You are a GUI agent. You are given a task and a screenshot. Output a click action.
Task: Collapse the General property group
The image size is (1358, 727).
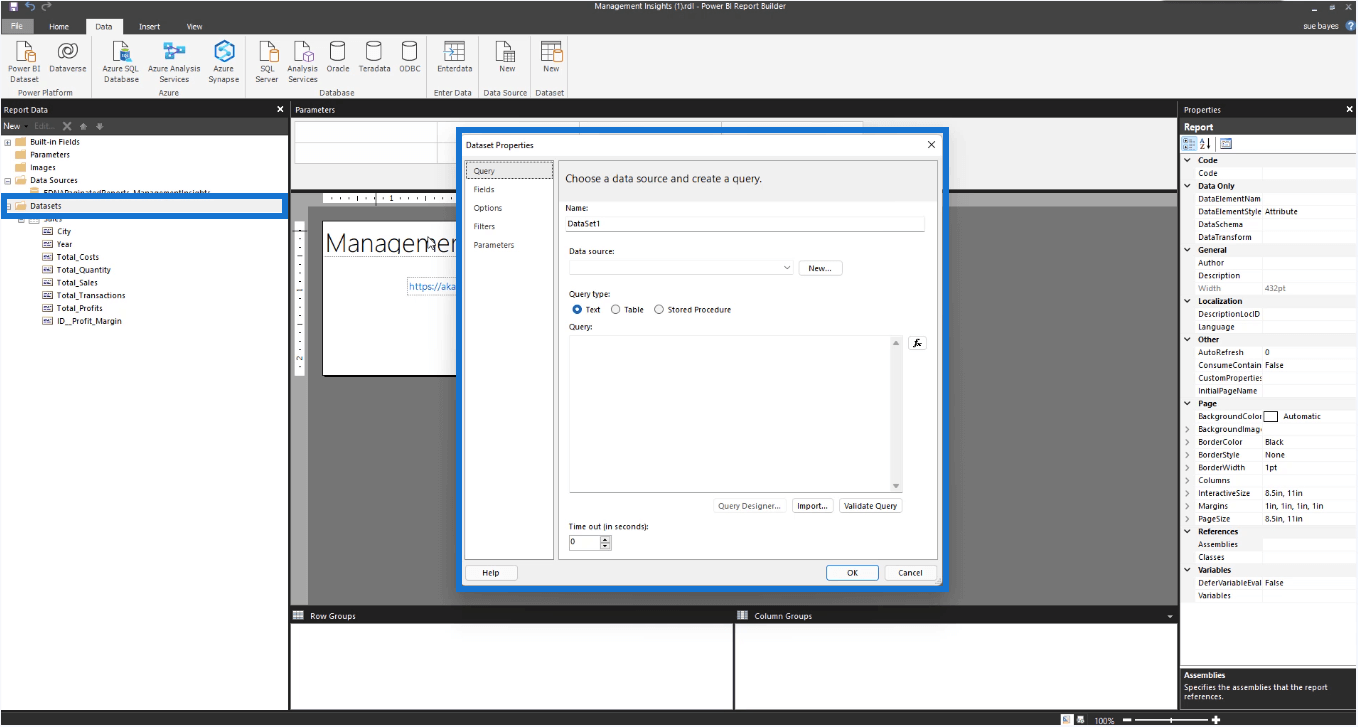click(1188, 250)
